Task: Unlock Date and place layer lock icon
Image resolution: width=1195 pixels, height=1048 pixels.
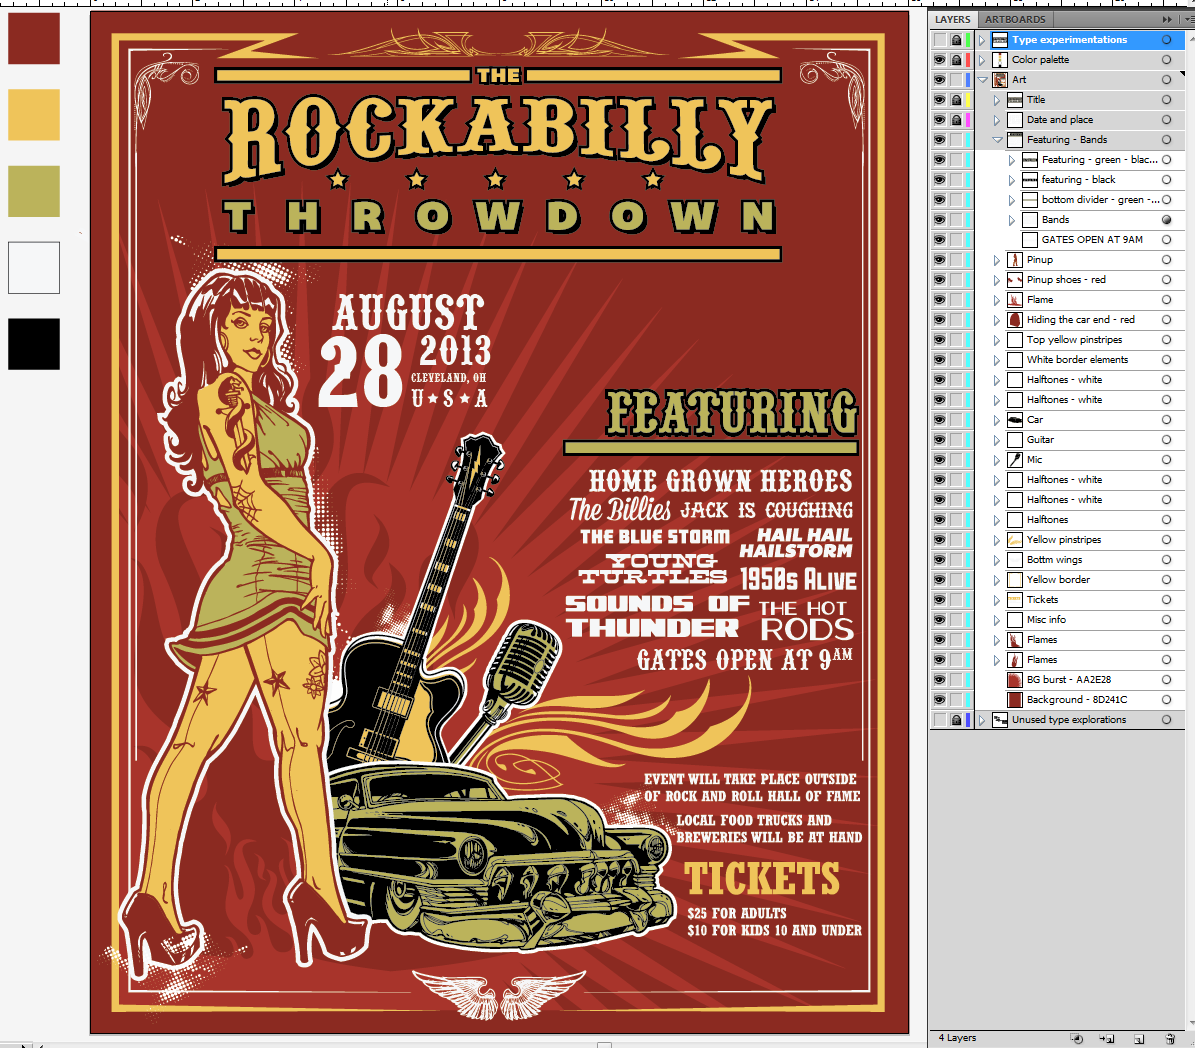Action: (956, 120)
